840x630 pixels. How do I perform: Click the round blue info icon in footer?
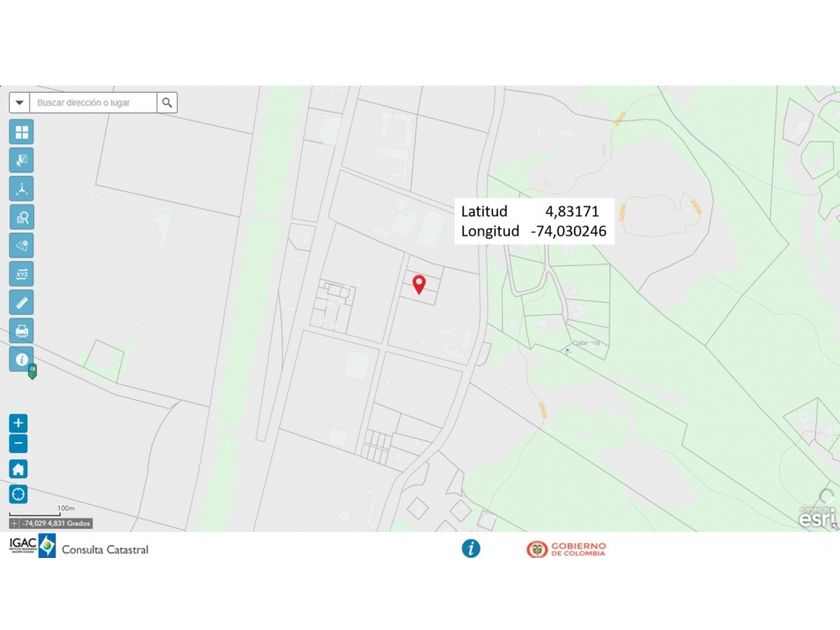[x=471, y=549]
